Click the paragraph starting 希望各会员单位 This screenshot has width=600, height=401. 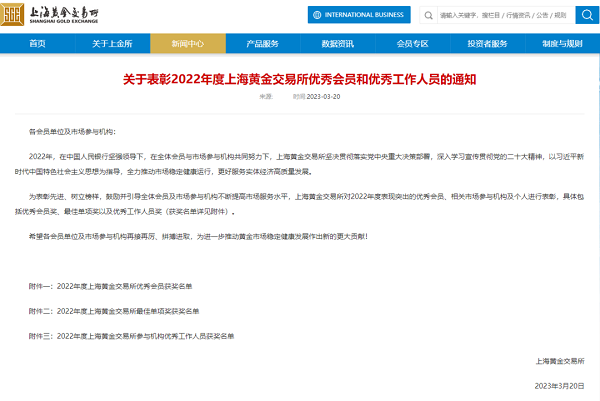point(198,236)
